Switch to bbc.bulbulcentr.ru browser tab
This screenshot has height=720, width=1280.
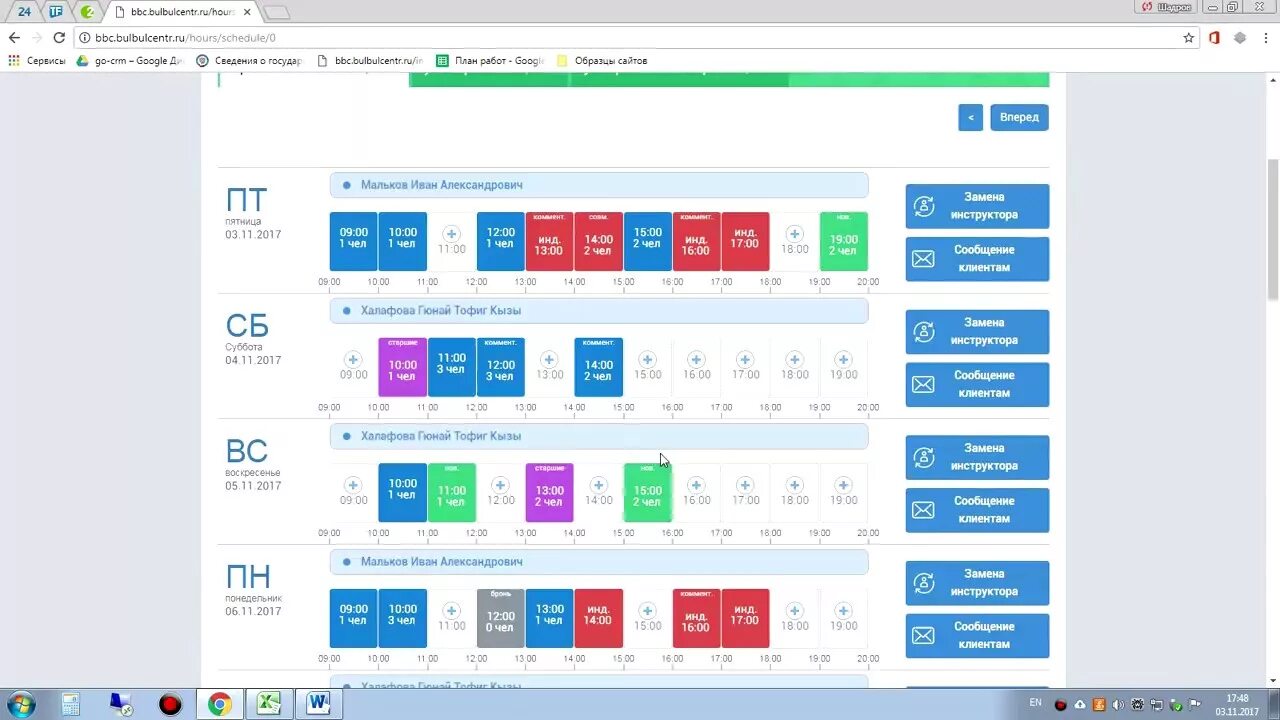point(180,12)
